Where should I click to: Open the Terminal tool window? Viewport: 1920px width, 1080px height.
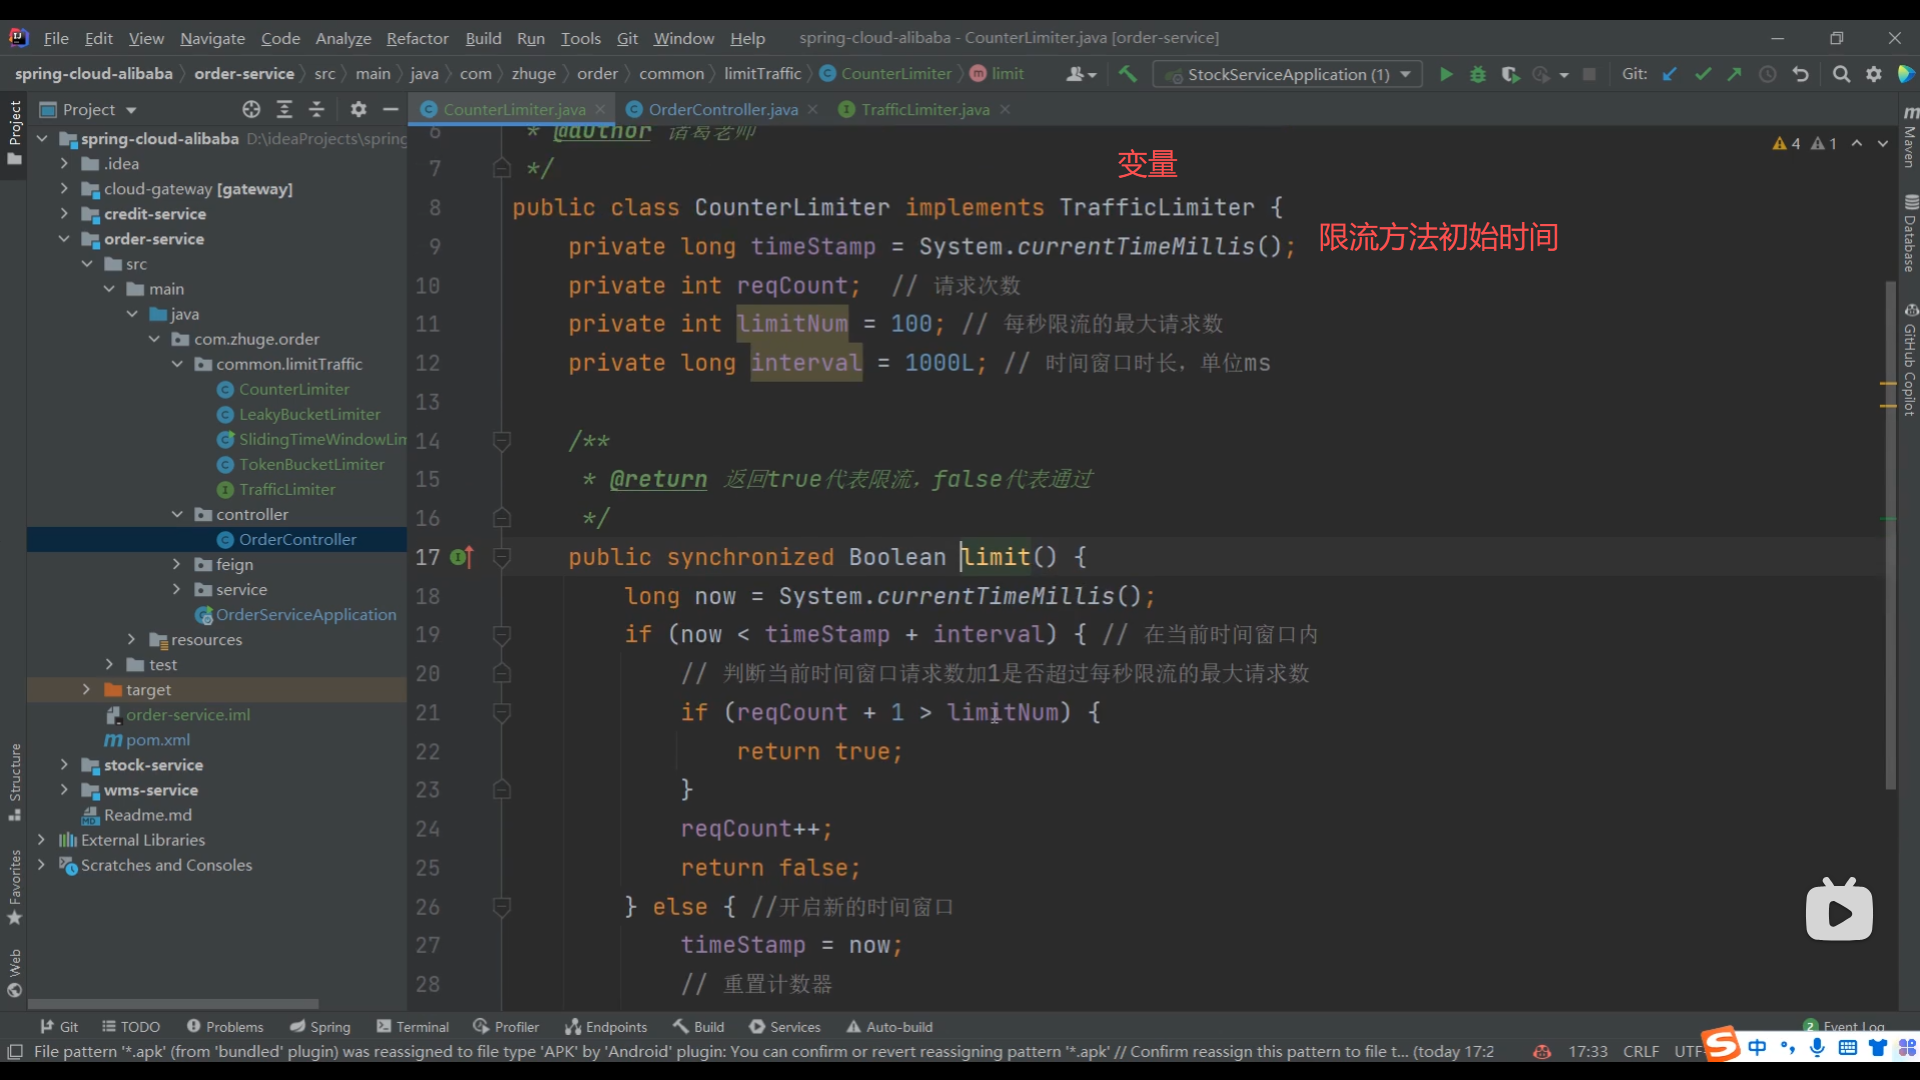412,1027
